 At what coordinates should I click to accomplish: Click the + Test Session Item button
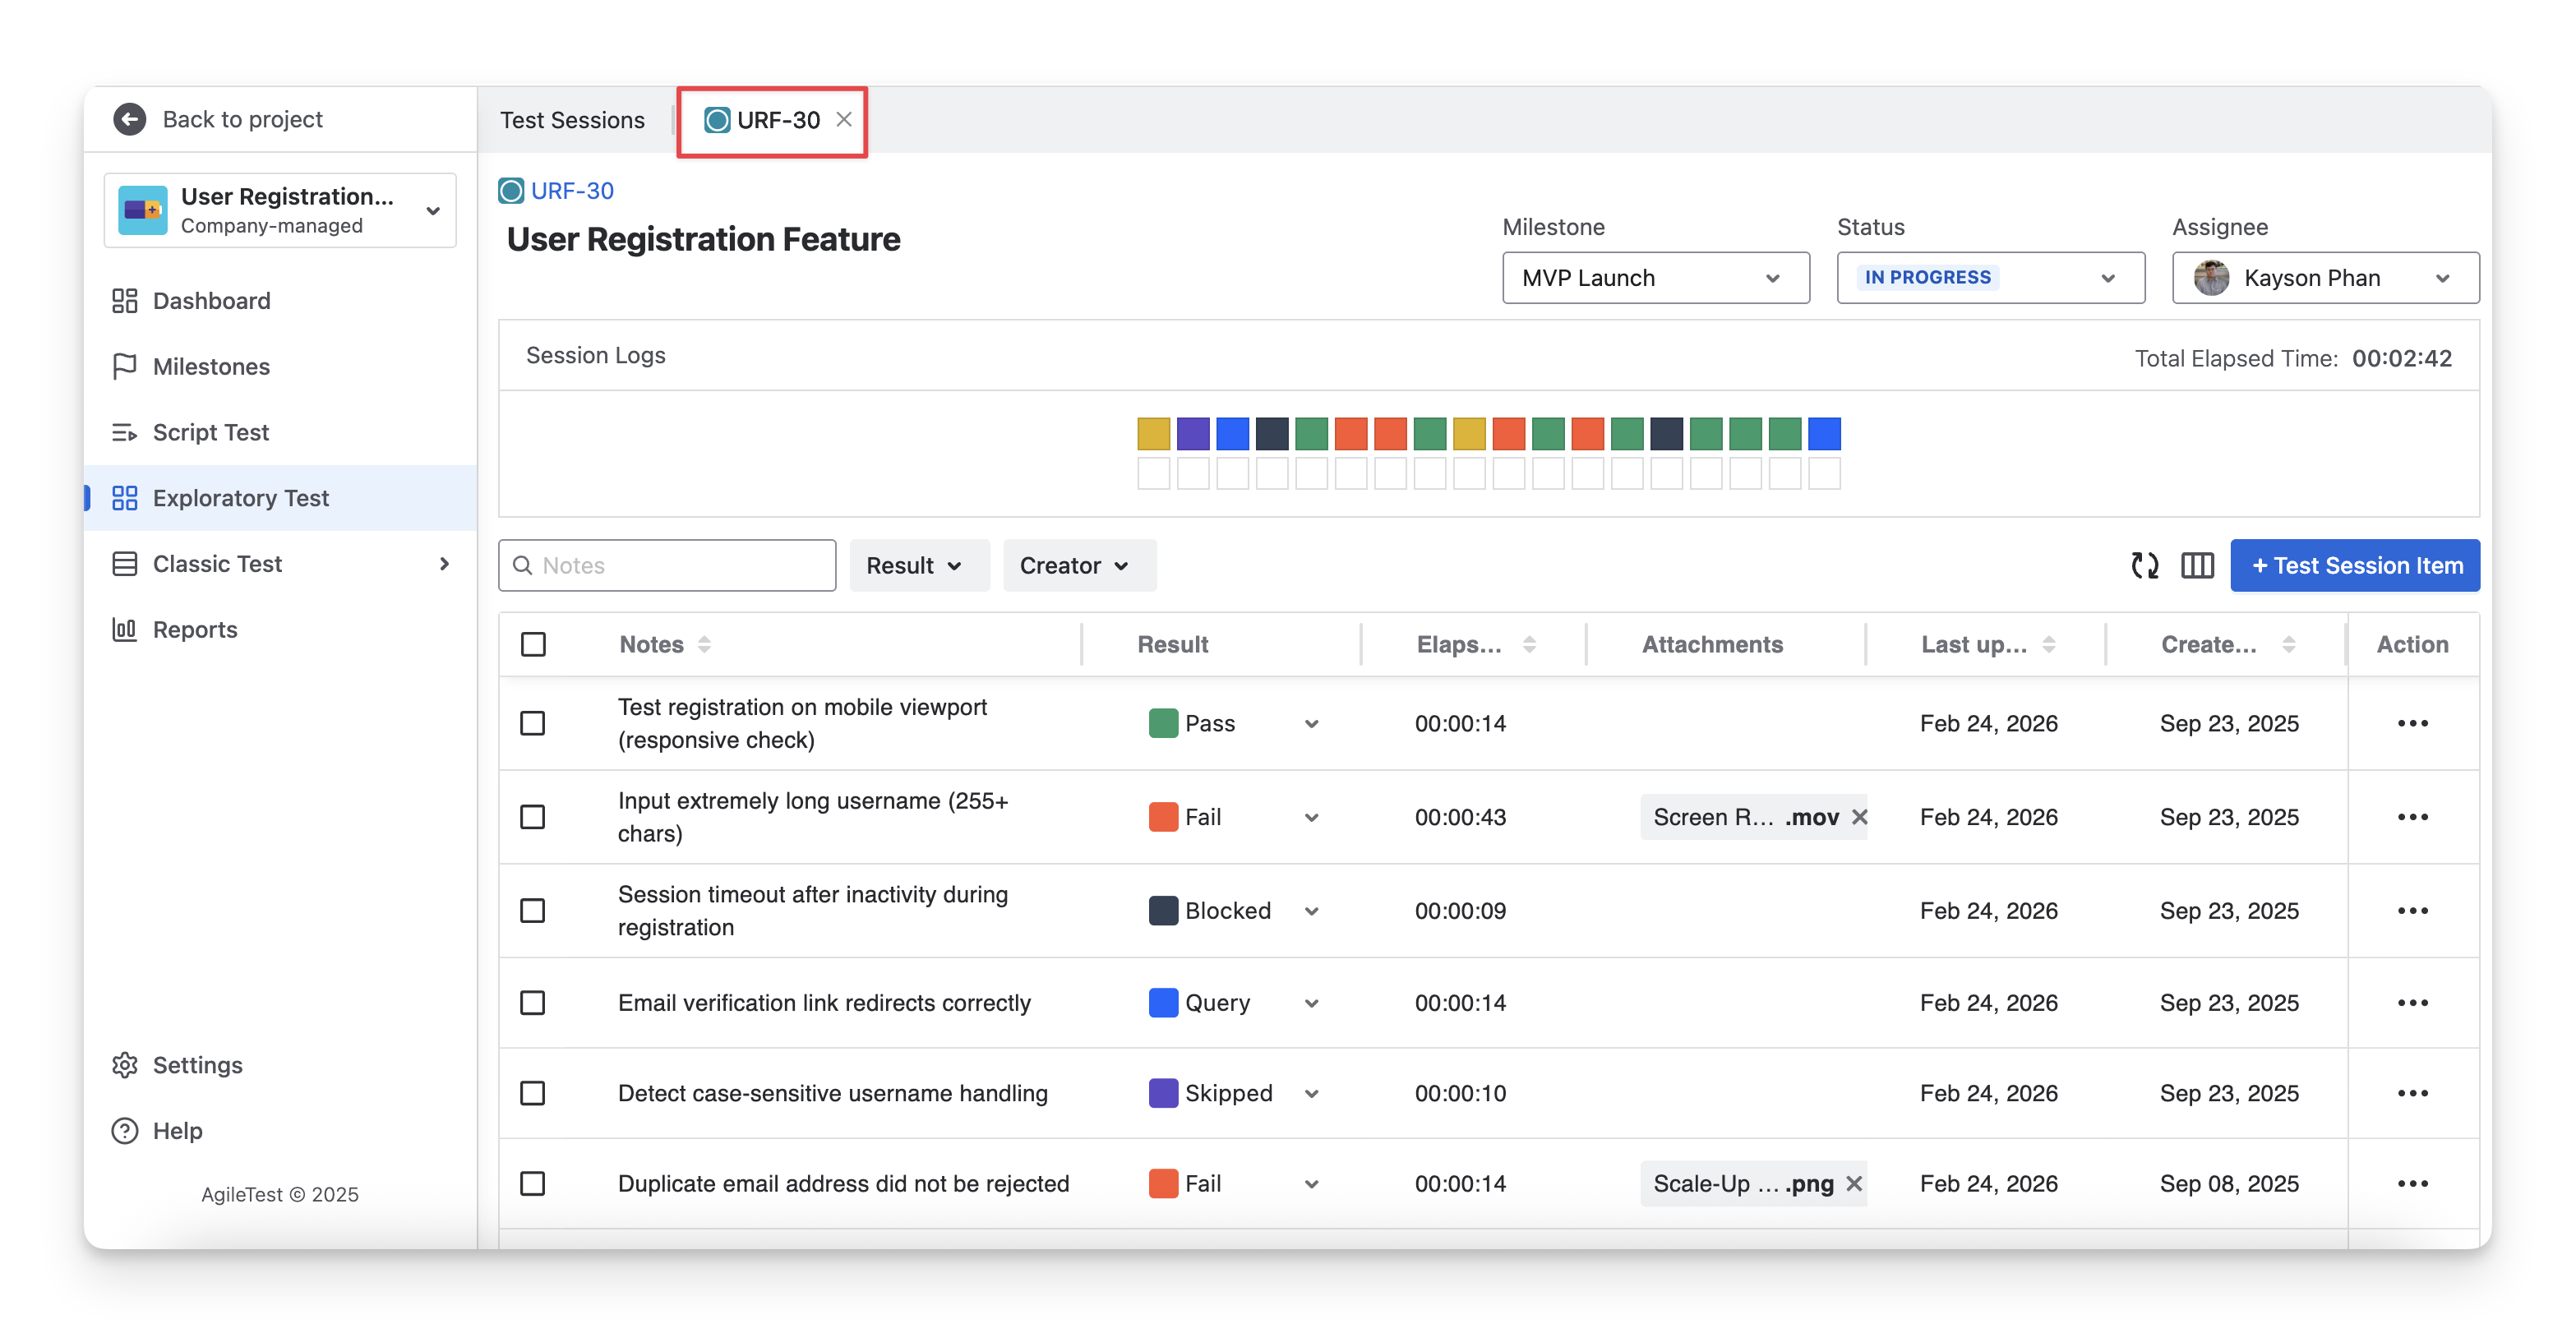pos(2354,565)
